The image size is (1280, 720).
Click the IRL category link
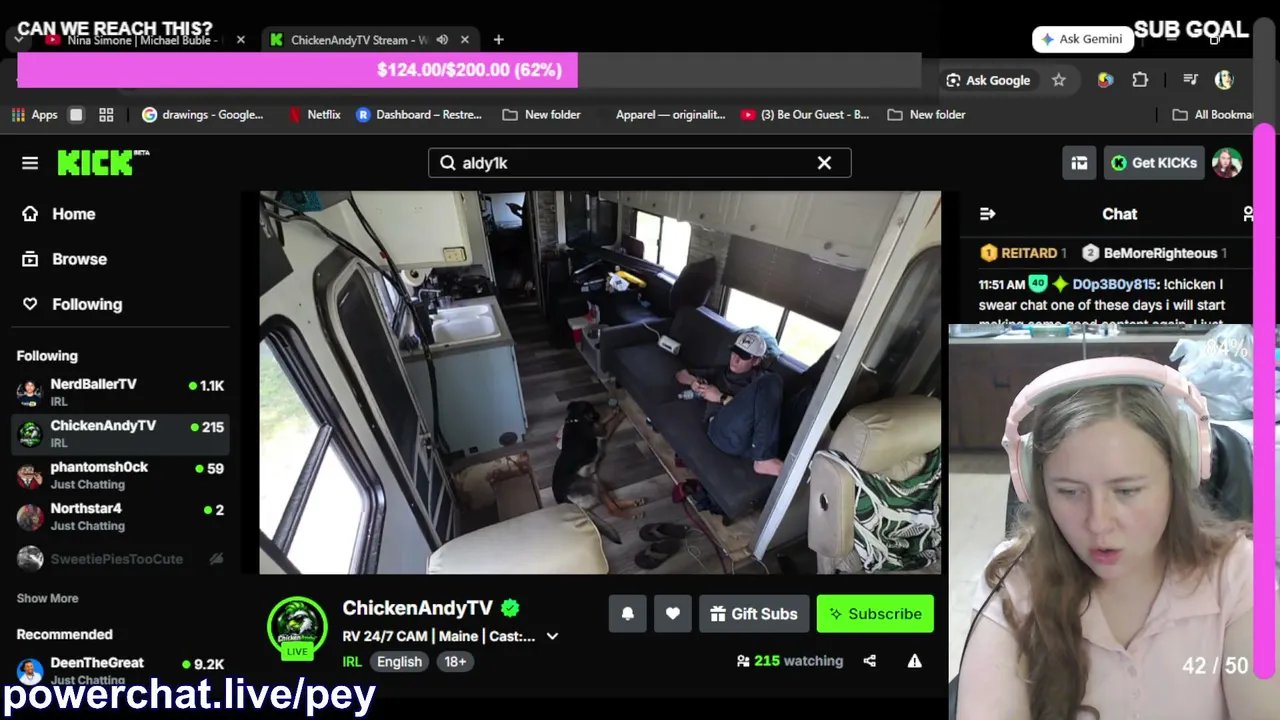tap(352, 662)
